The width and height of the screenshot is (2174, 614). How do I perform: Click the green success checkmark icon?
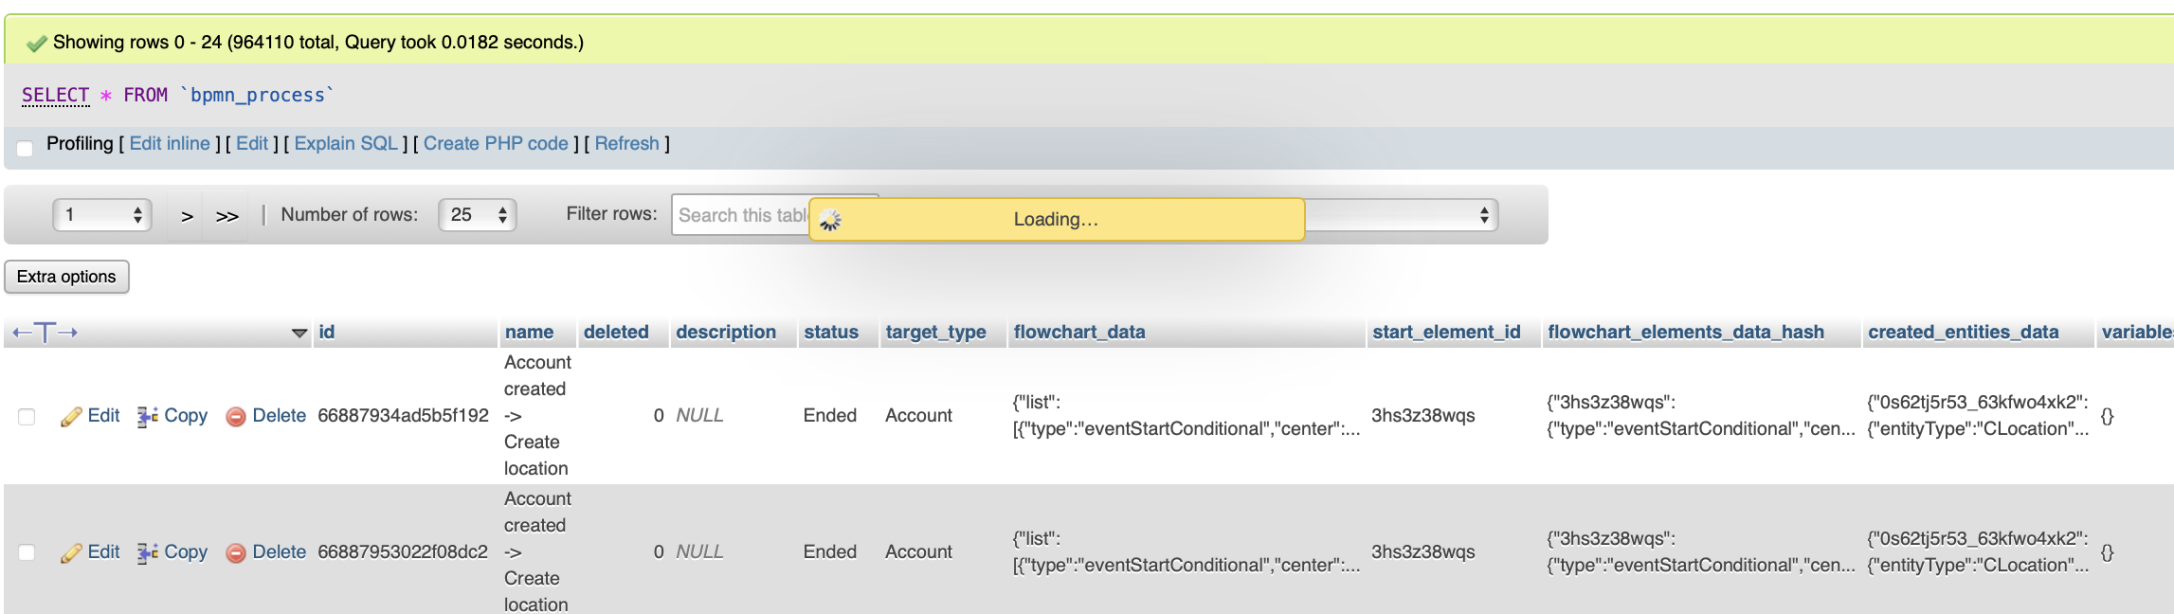pyautogui.click(x=37, y=43)
